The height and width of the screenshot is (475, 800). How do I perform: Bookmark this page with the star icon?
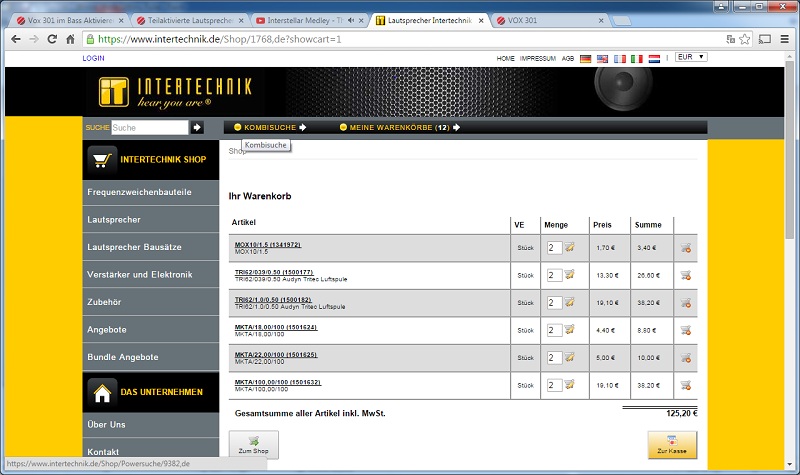745,39
